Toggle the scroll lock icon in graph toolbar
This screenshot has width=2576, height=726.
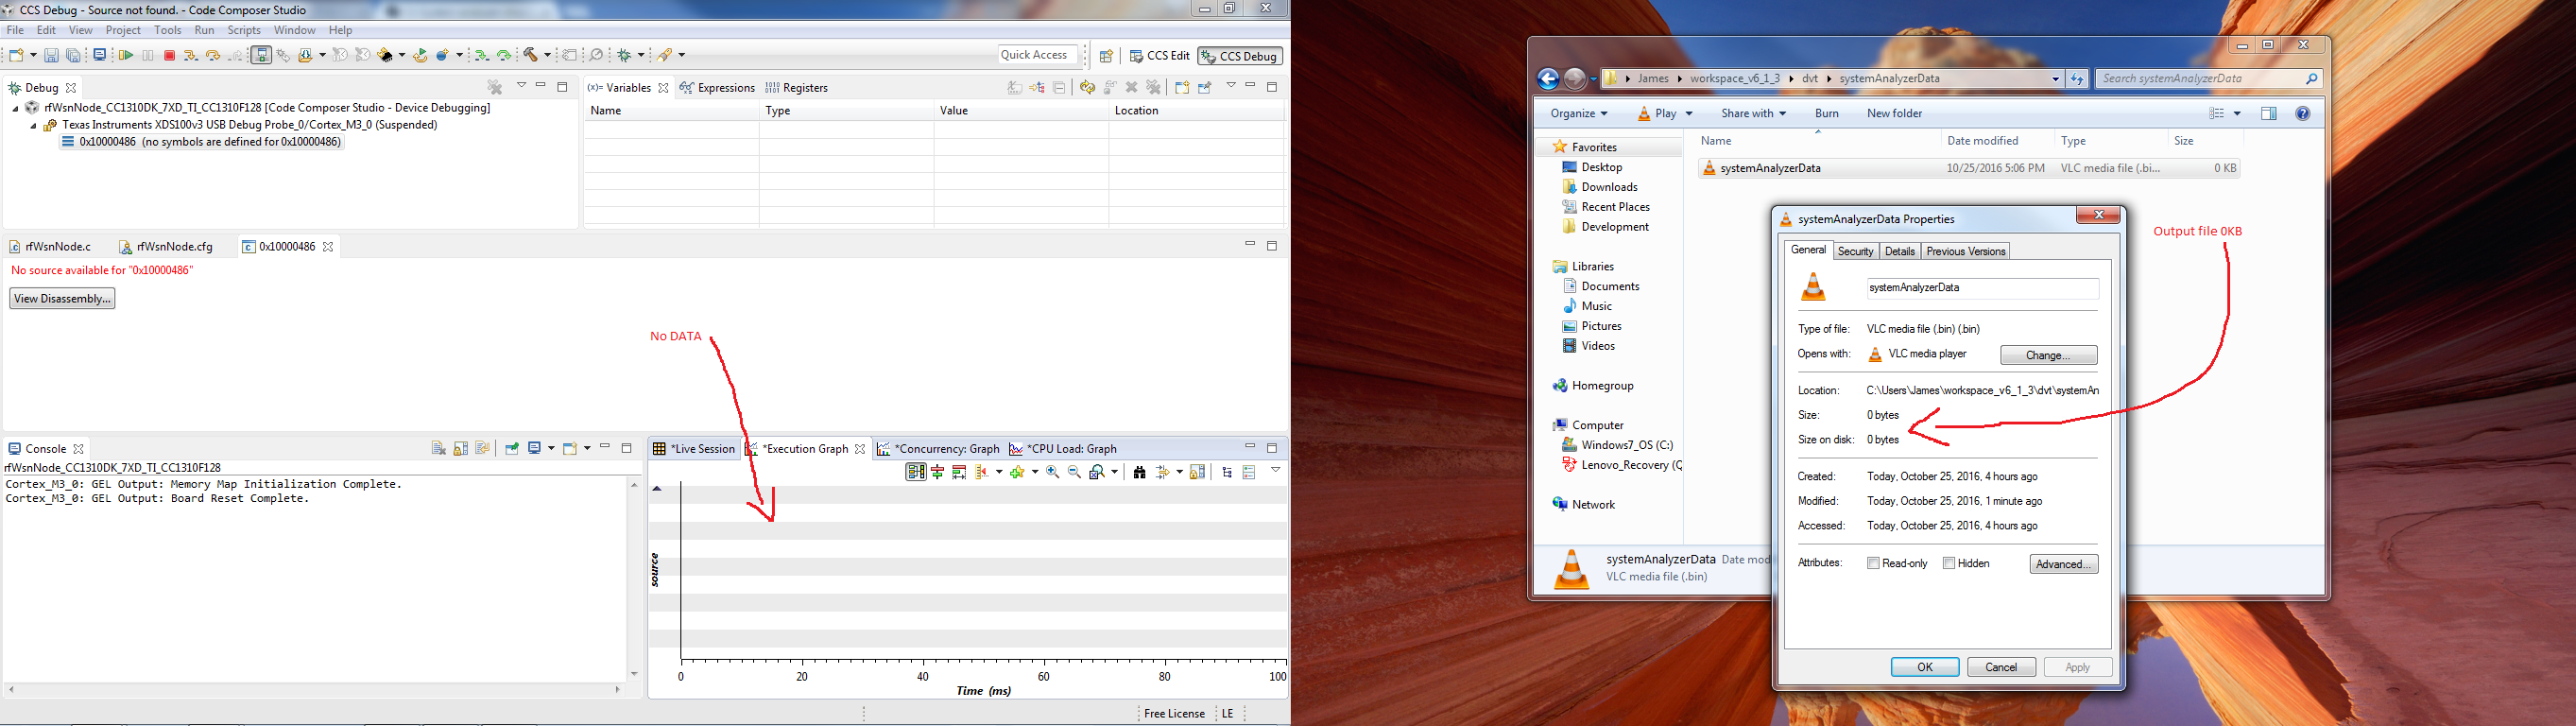[1197, 472]
